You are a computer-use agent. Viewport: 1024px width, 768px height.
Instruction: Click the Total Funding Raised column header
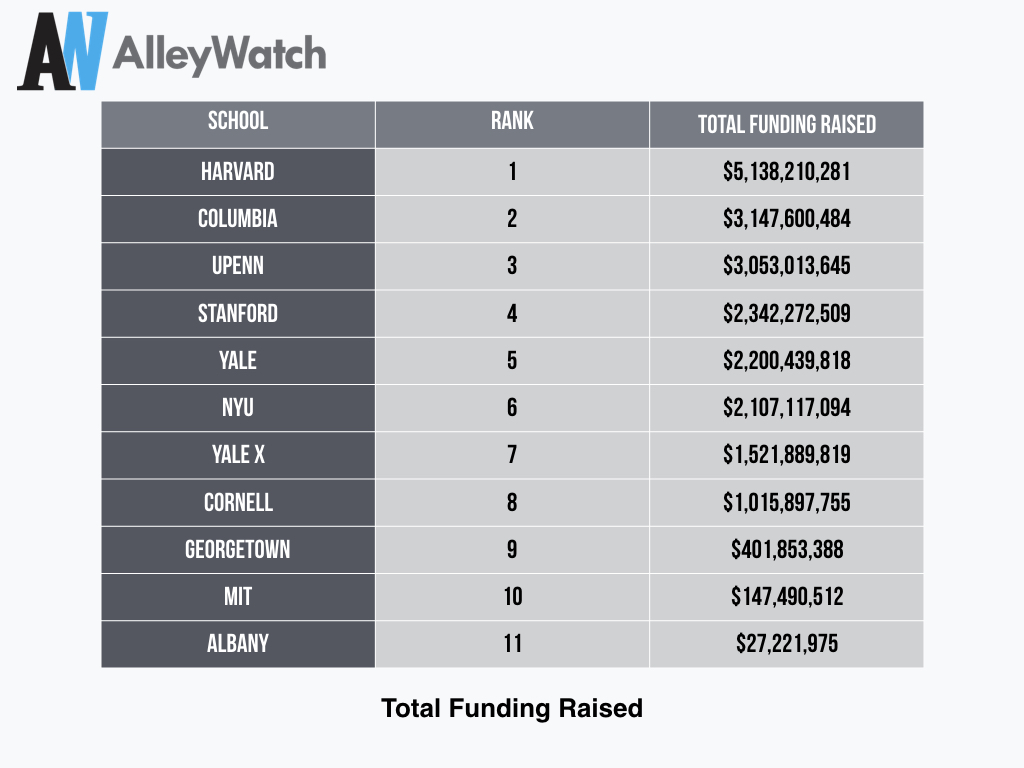[786, 125]
